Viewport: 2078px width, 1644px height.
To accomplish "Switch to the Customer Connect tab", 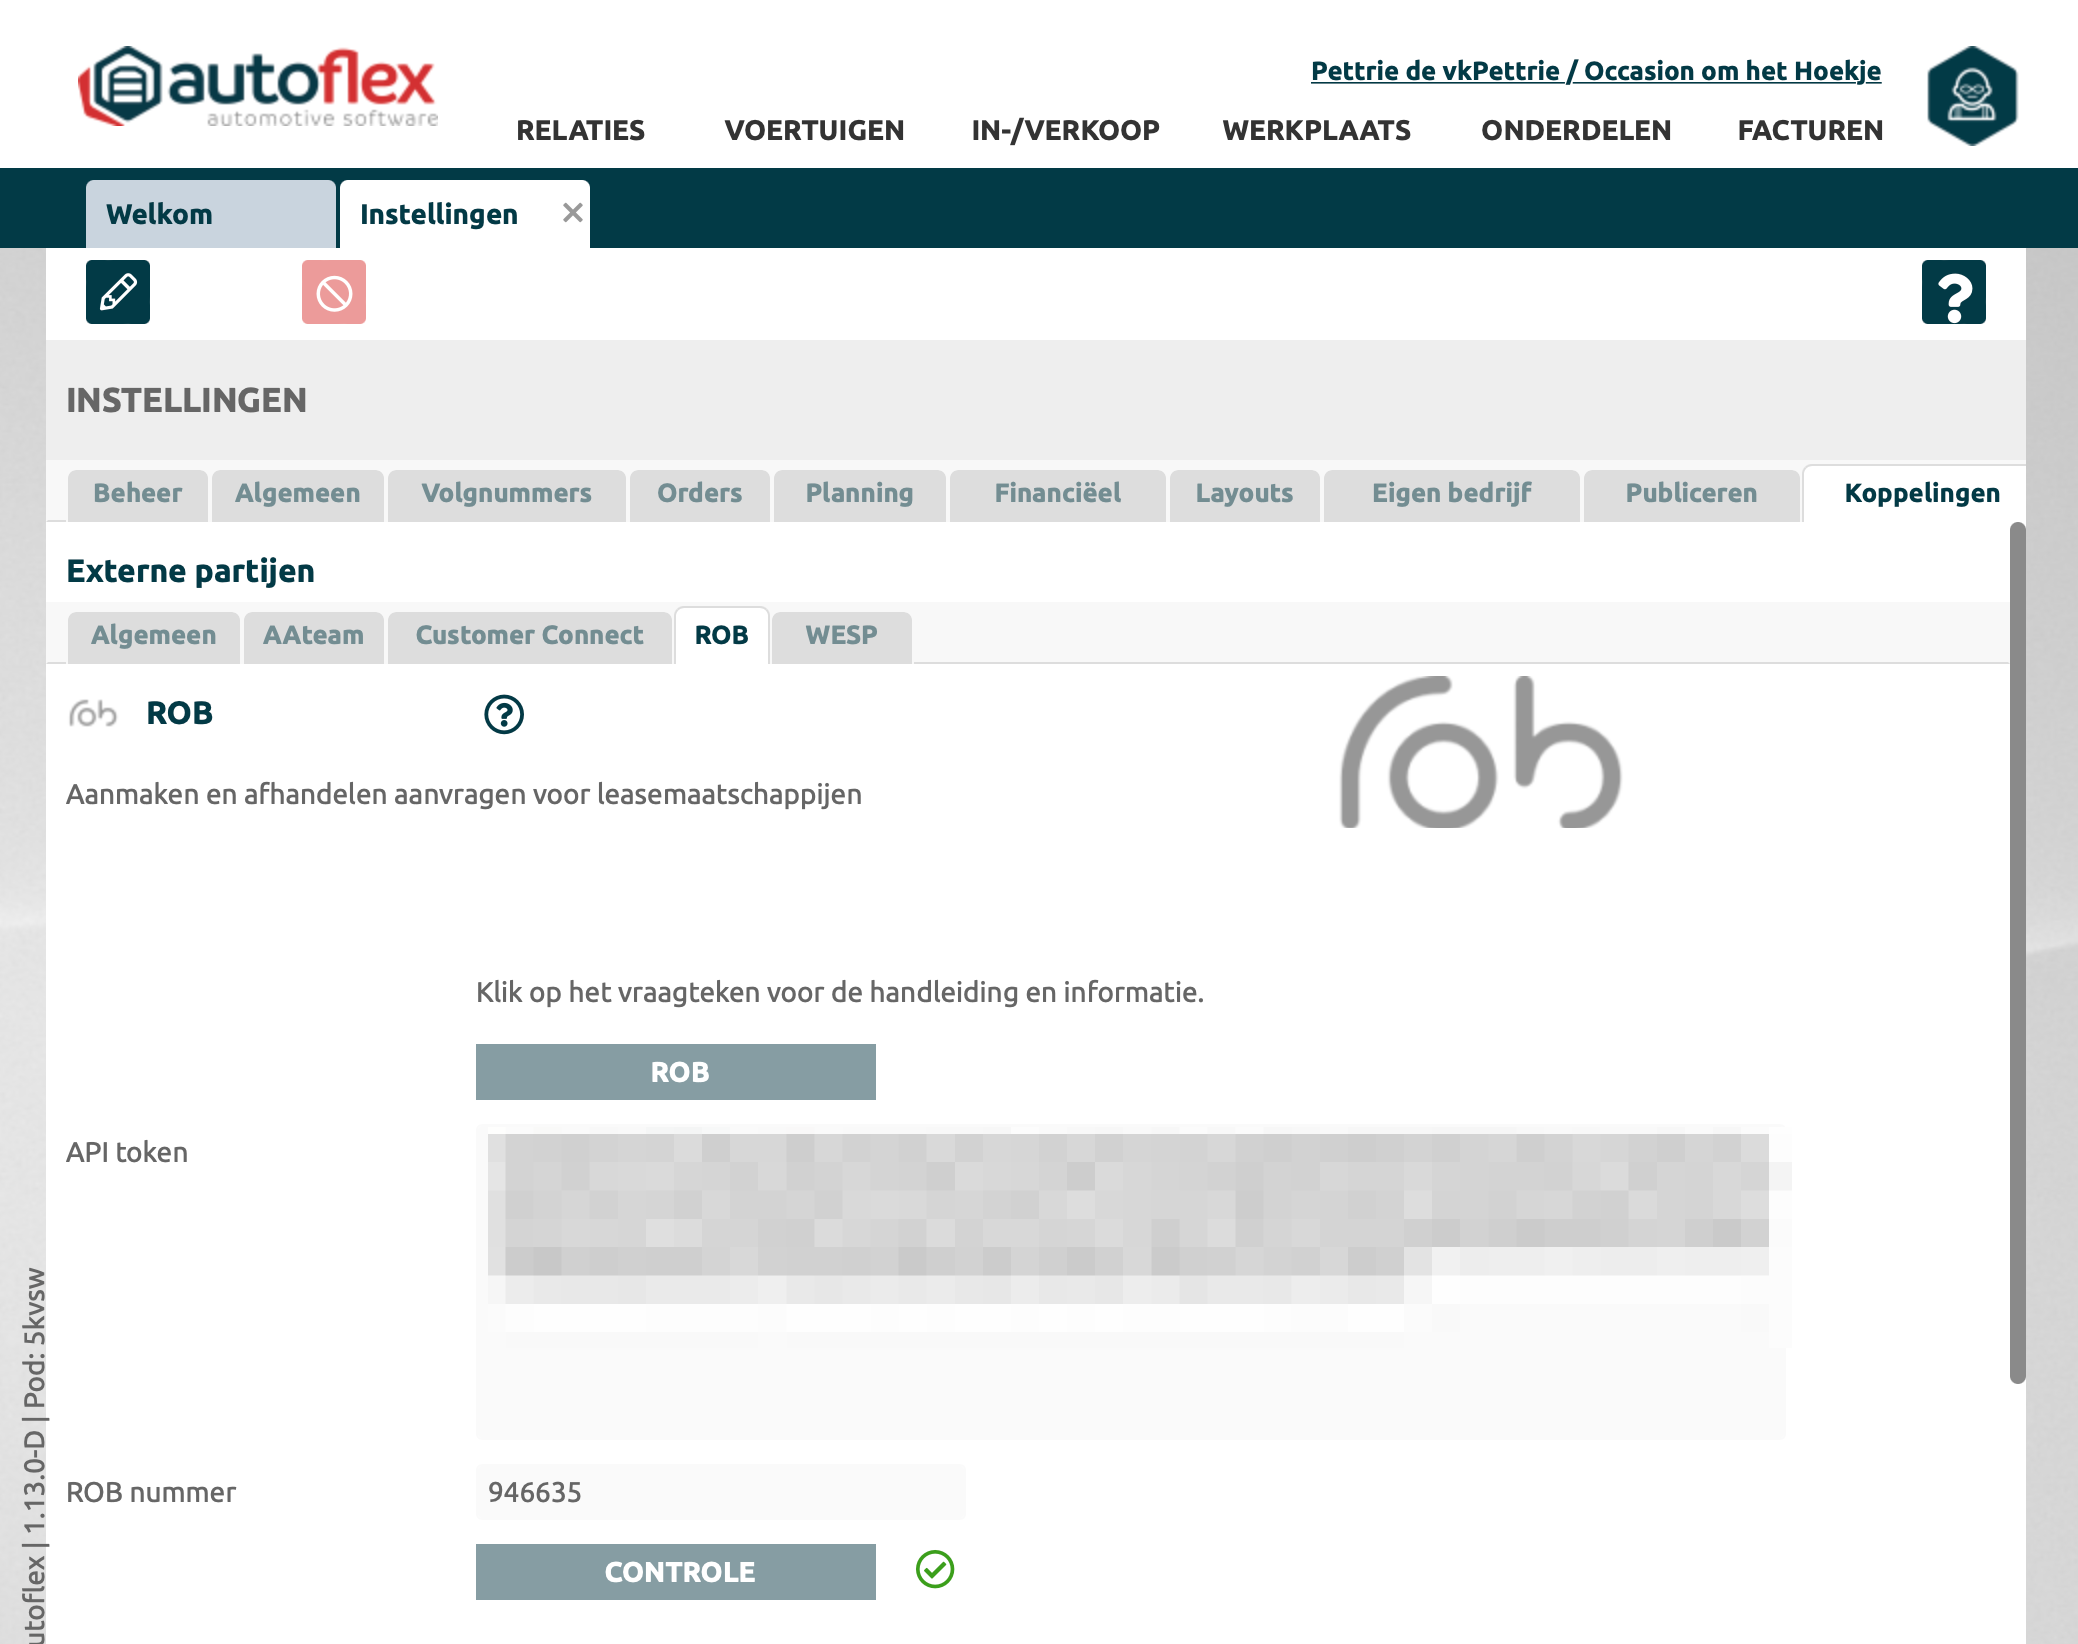I will click(529, 636).
